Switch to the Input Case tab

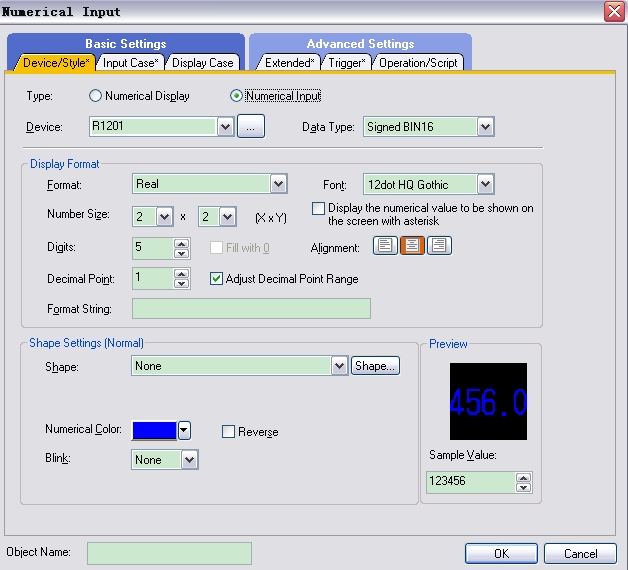point(130,63)
